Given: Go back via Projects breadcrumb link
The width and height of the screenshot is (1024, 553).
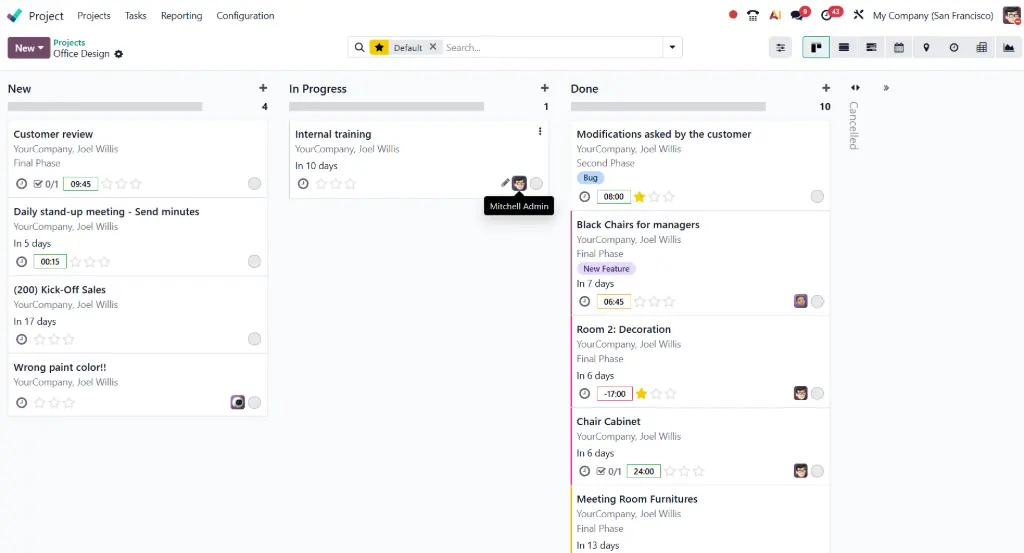Looking at the screenshot, I should point(69,42).
